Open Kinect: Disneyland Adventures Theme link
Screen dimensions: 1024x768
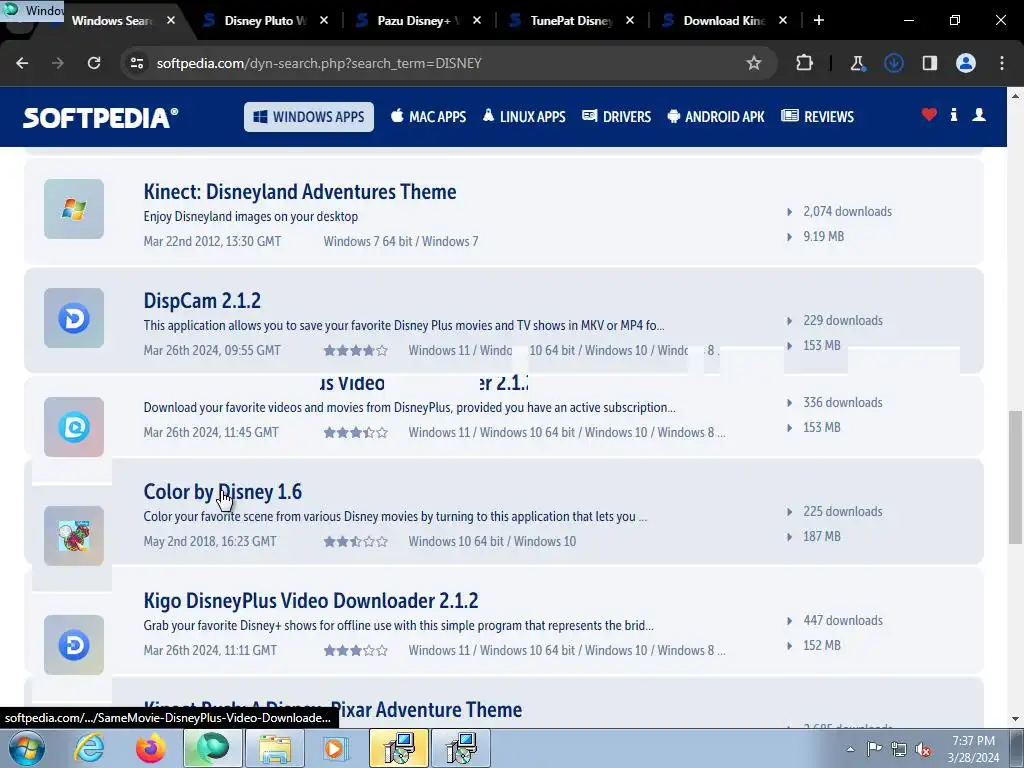[x=300, y=192]
